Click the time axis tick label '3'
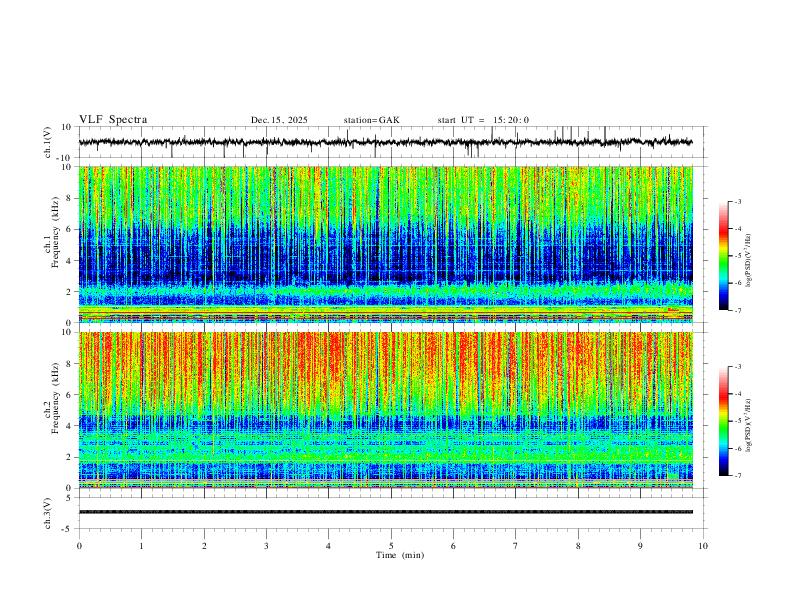Image resolution: width=792 pixels, height=612 pixels. tap(266, 546)
